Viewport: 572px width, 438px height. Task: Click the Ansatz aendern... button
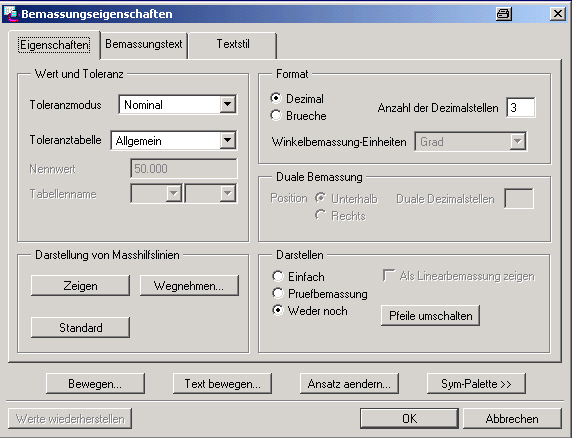pos(349,384)
